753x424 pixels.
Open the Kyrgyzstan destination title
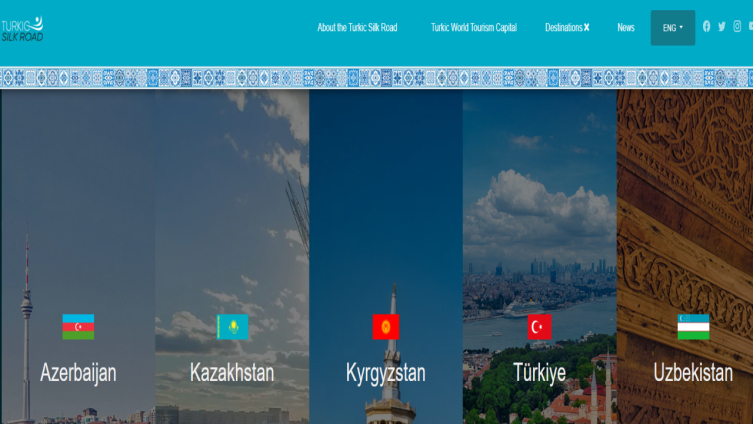point(386,373)
